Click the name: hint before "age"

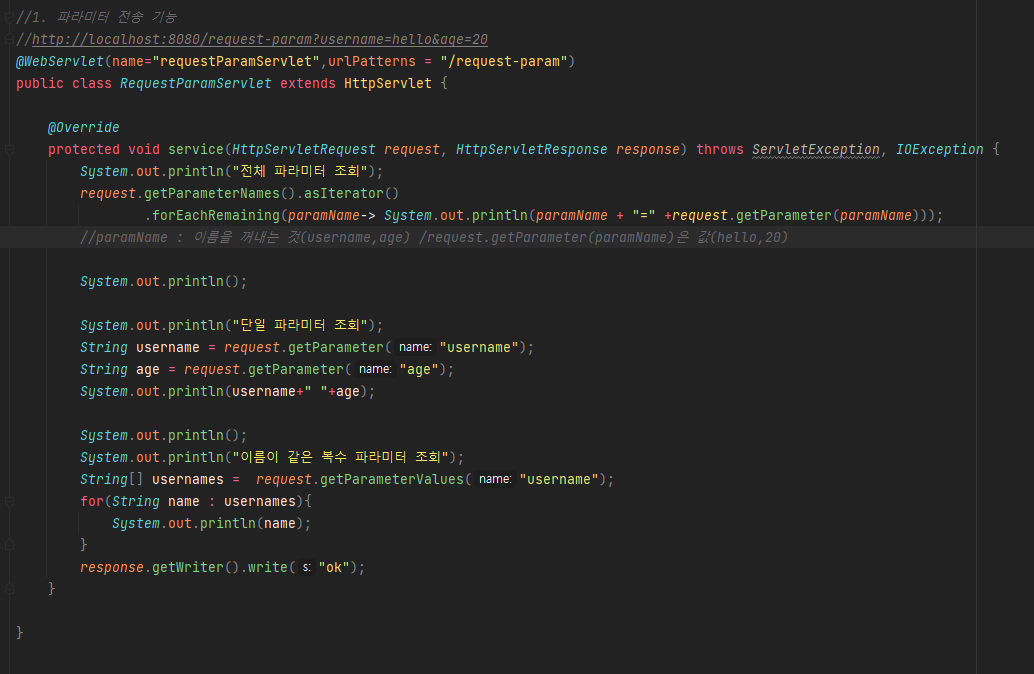(375, 370)
